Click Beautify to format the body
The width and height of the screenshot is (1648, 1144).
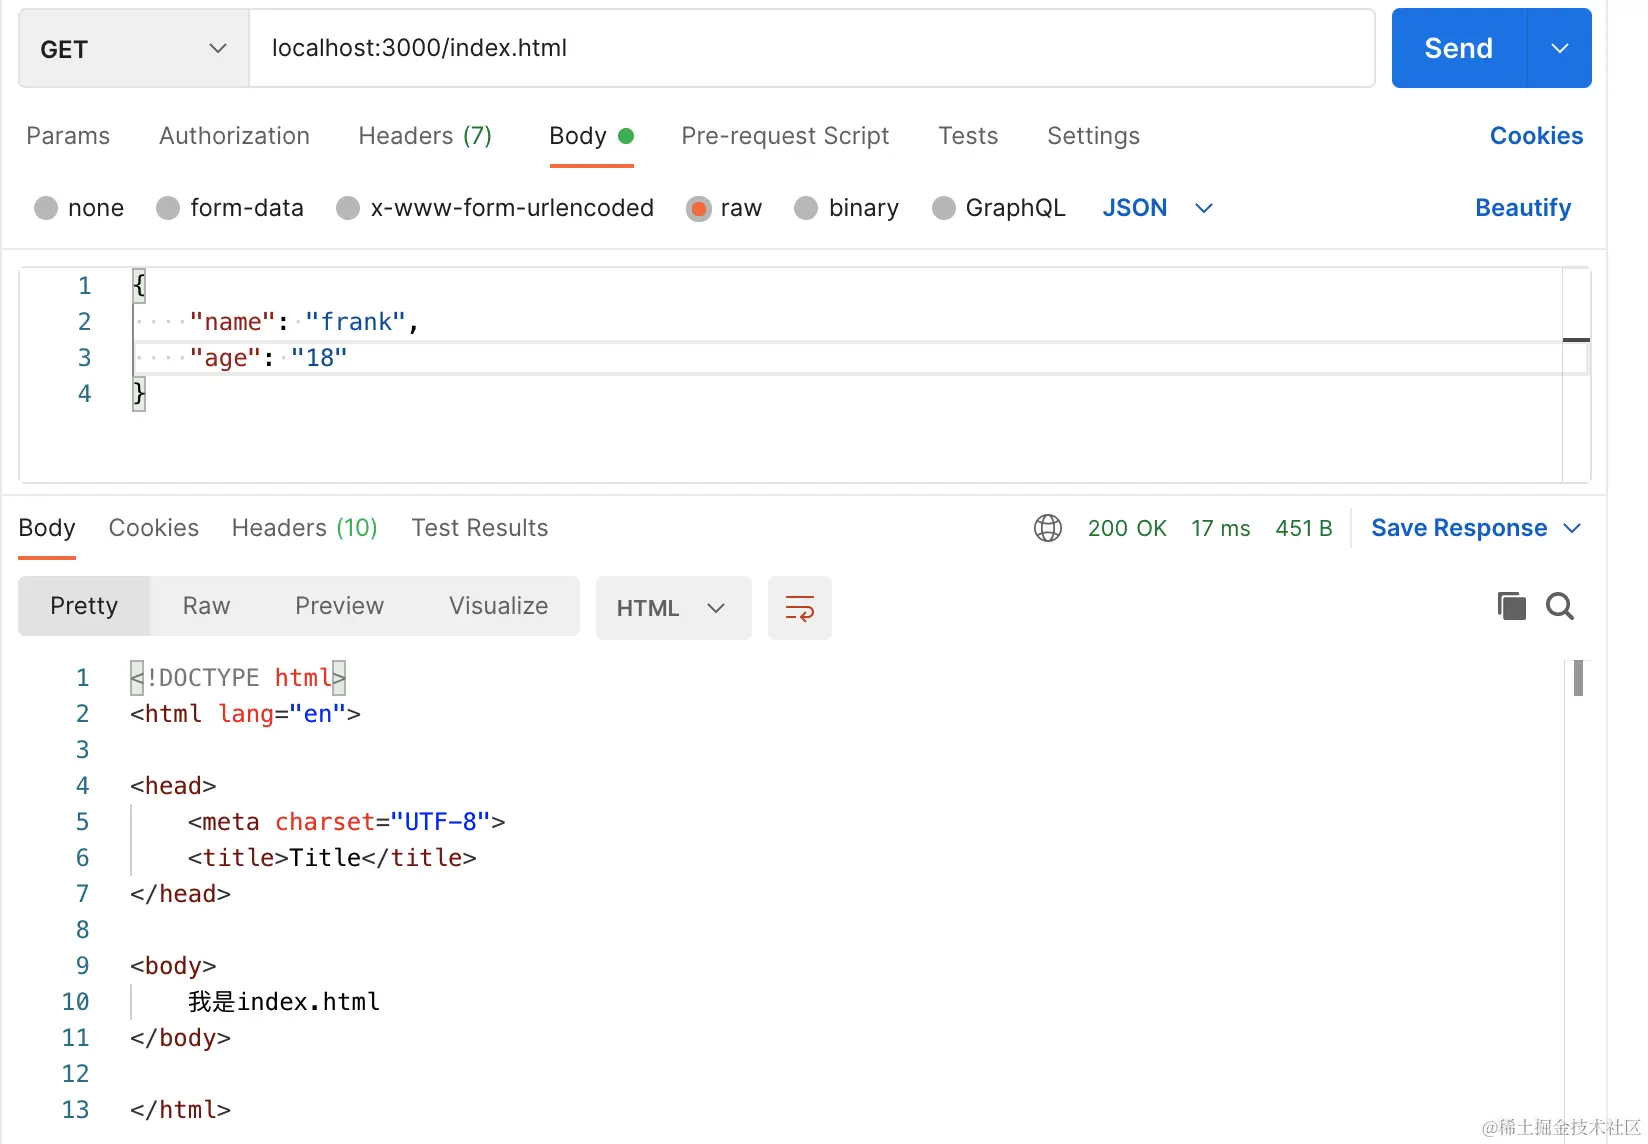[x=1523, y=208]
